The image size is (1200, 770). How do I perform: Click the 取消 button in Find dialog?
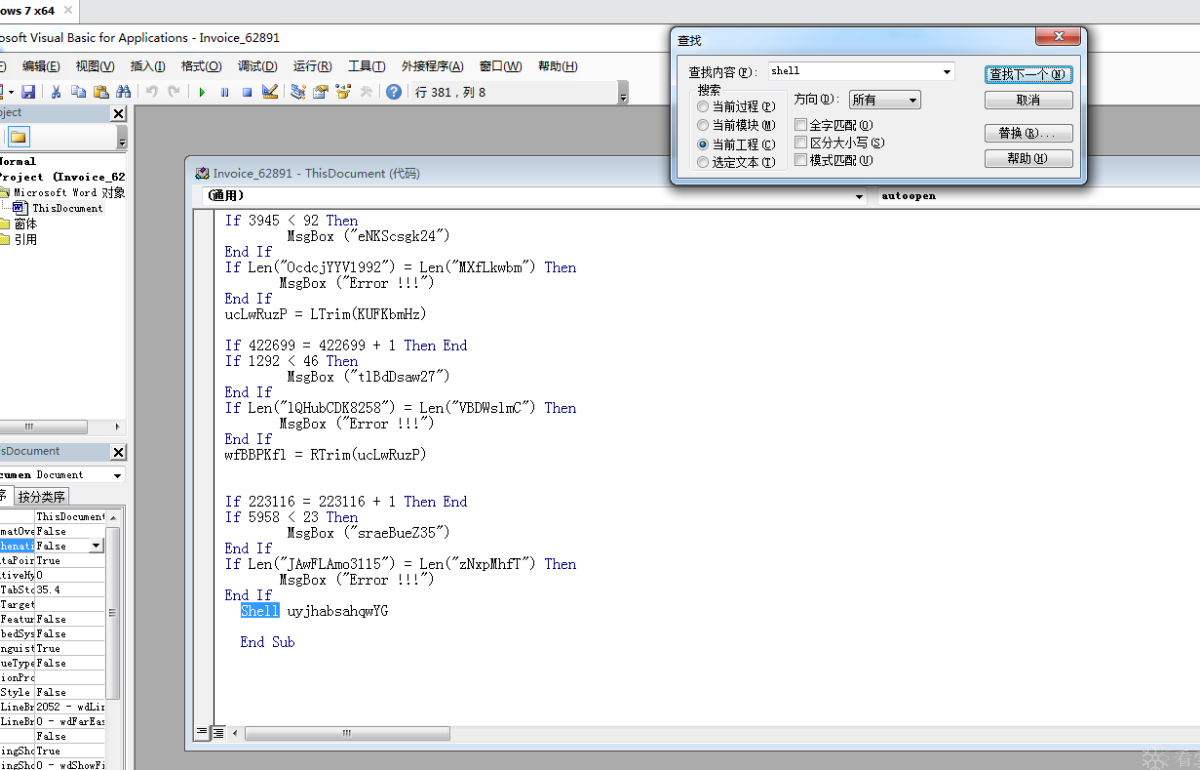[x=1029, y=100]
